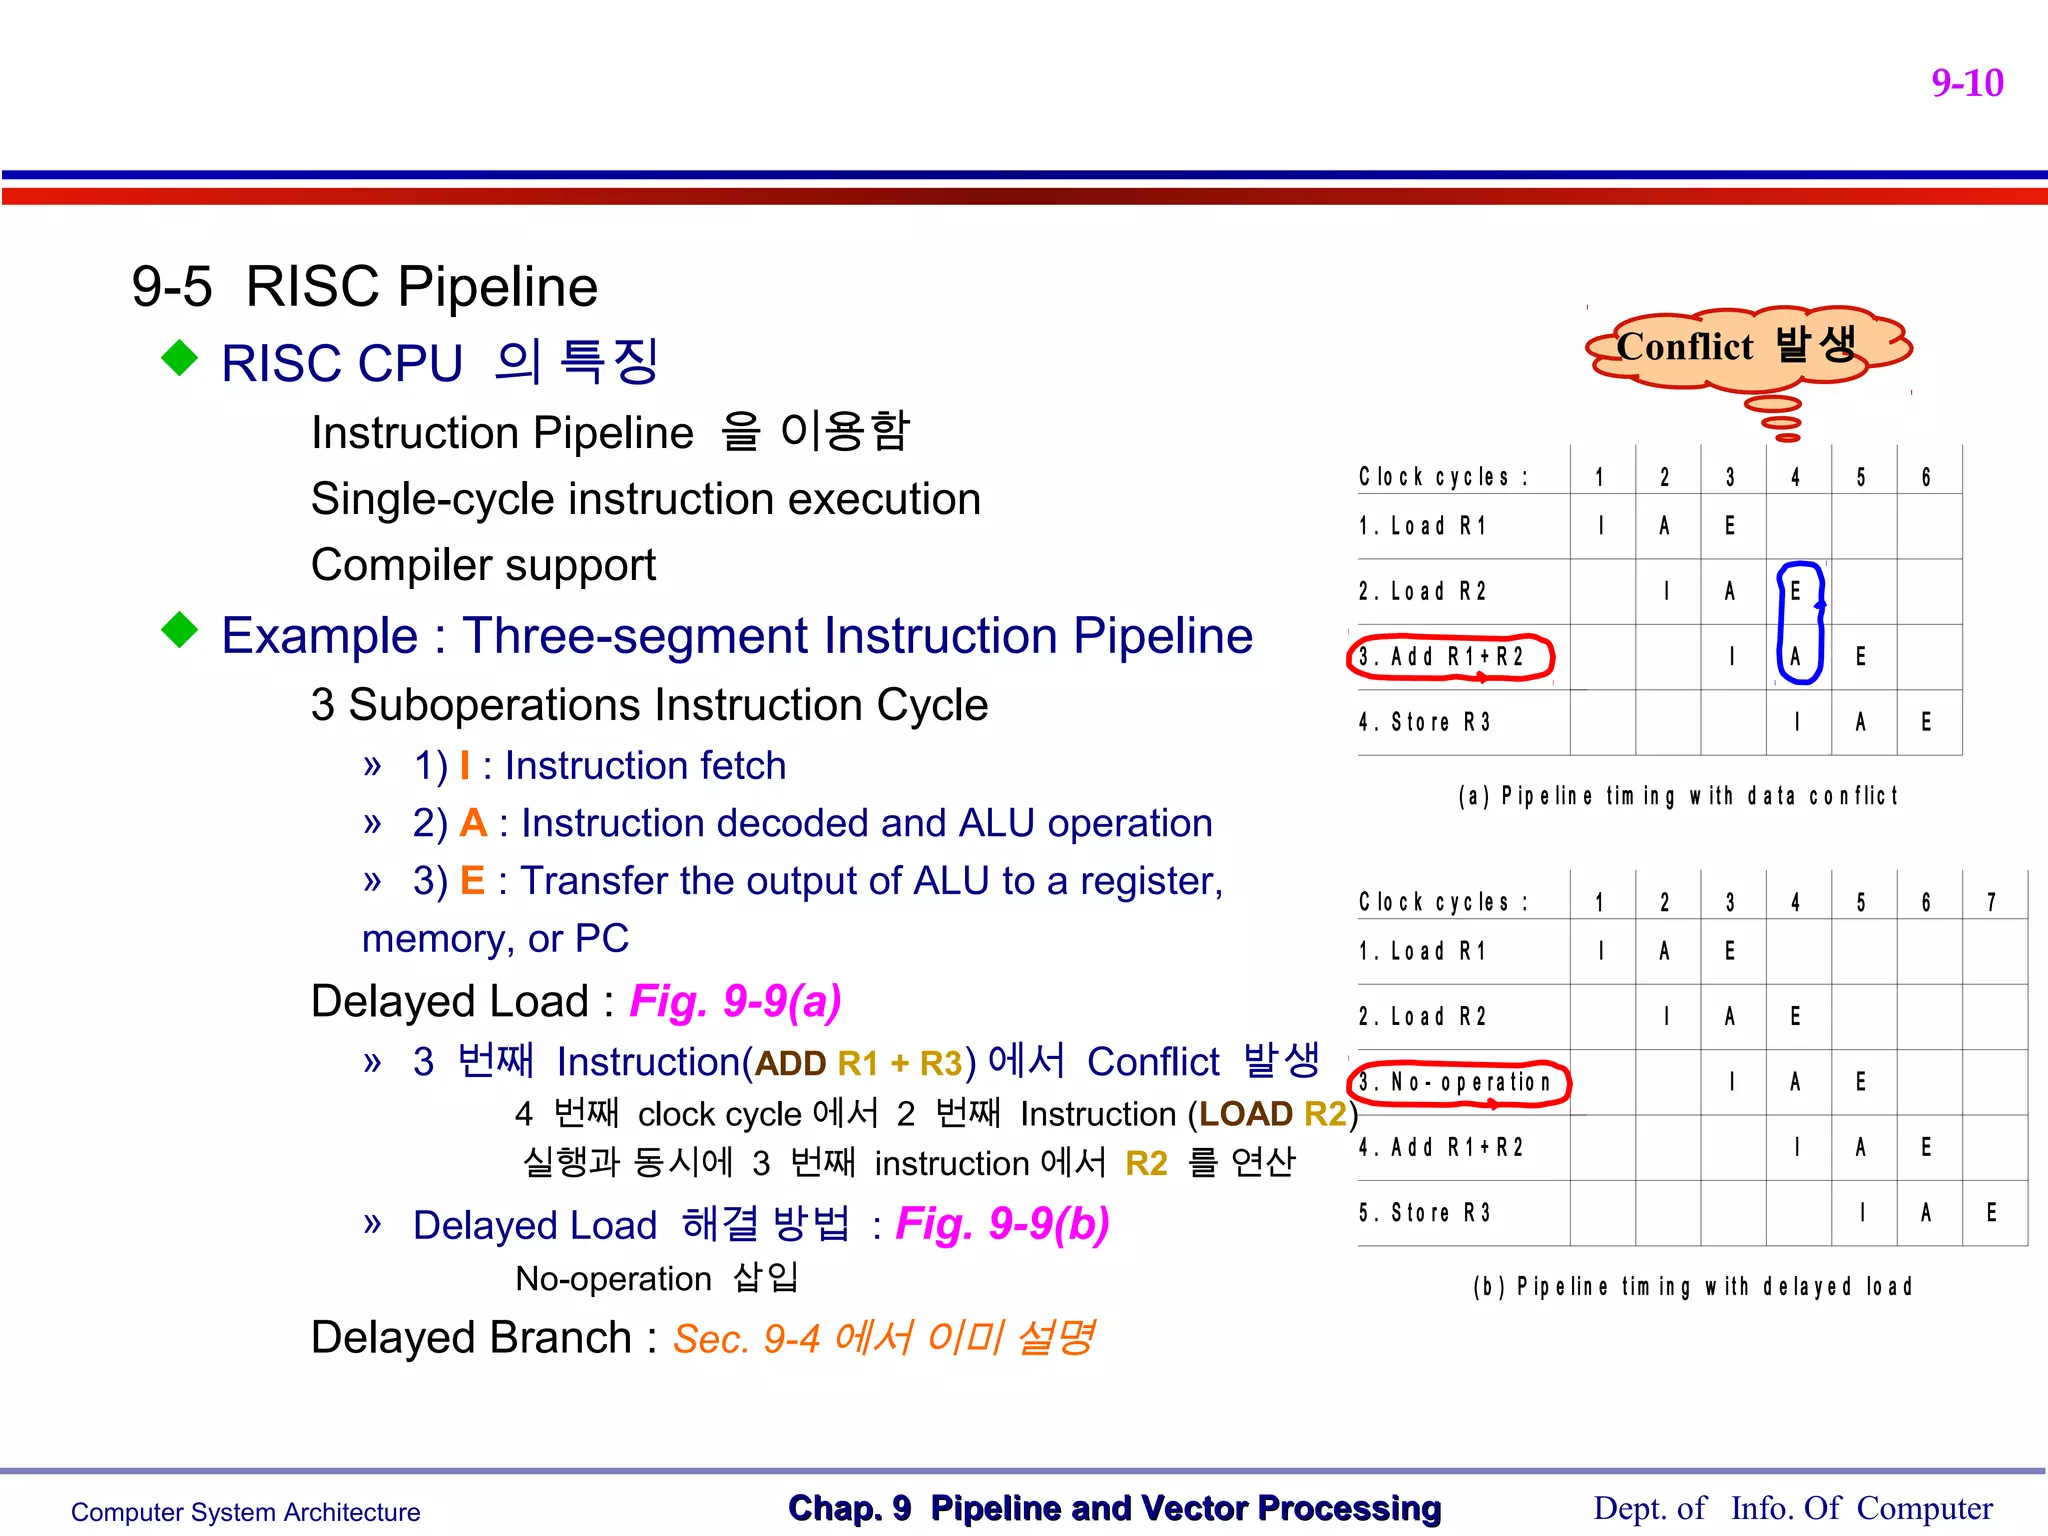This screenshot has width=2048, height=1536.
Task: Click 'Computer System Architecture' footer text
Action: click(245, 1512)
